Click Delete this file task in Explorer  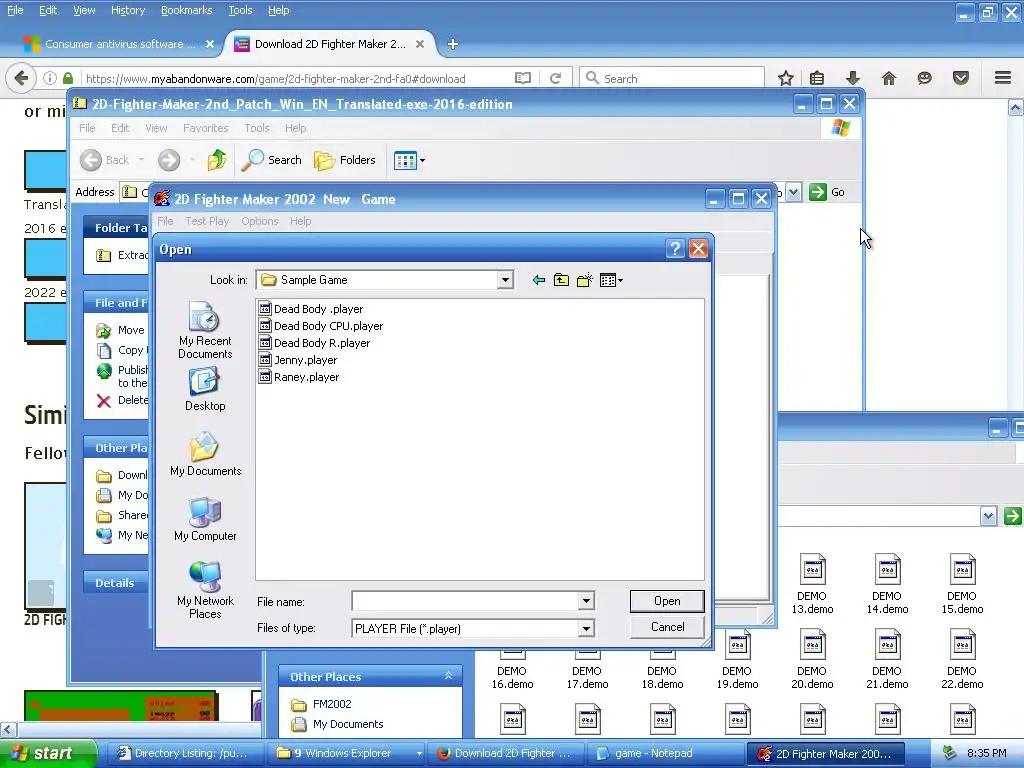(x=122, y=400)
